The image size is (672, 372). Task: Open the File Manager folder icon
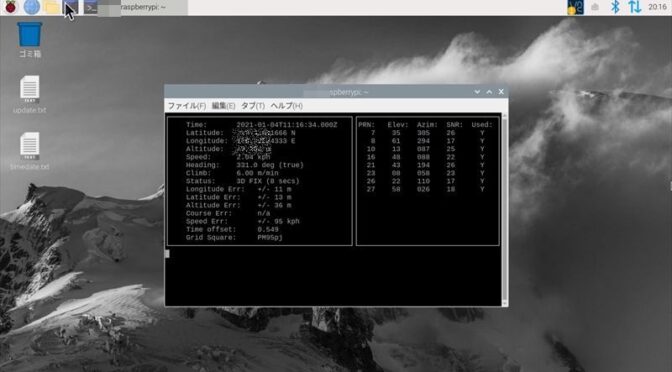coord(51,7)
